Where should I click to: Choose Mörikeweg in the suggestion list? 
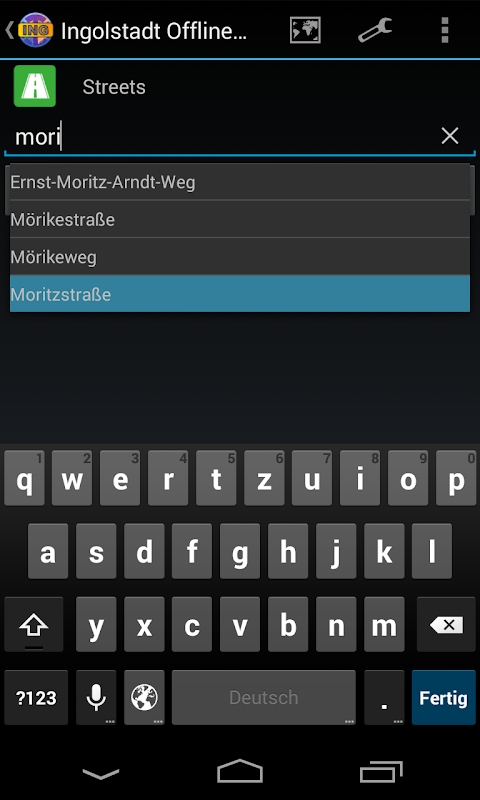[240, 257]
